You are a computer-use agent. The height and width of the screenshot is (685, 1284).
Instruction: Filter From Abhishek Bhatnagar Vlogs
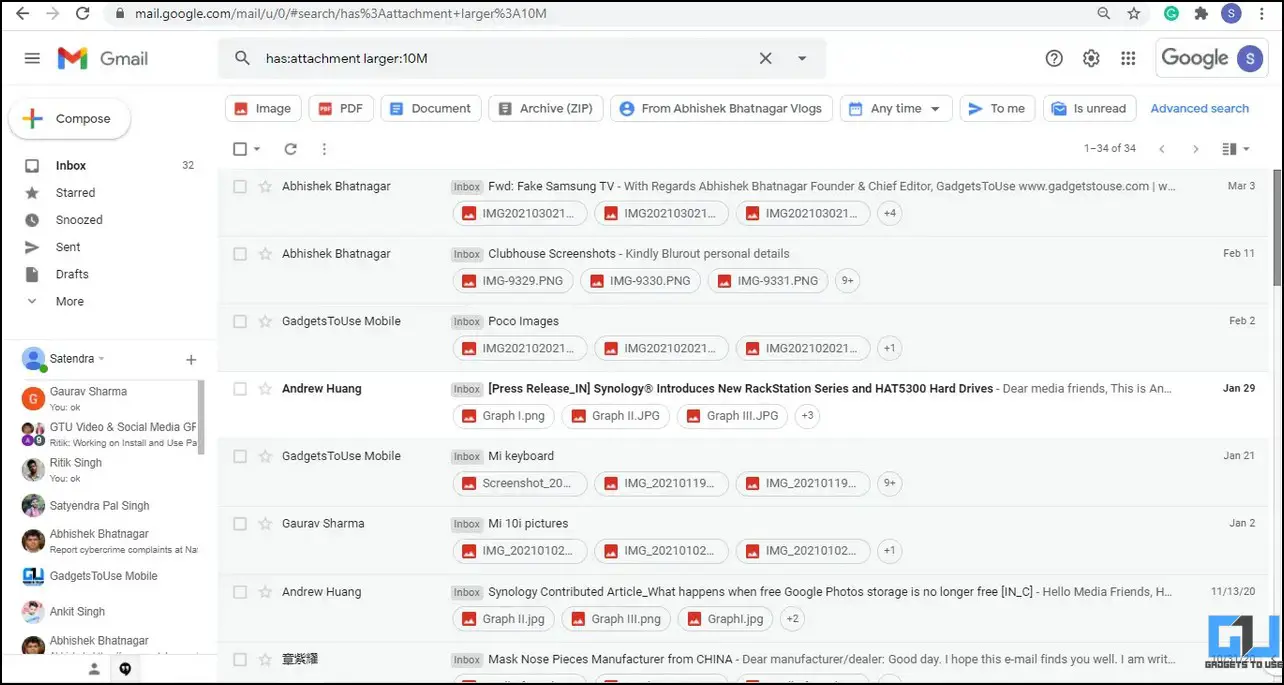click(x=722, y=109)
